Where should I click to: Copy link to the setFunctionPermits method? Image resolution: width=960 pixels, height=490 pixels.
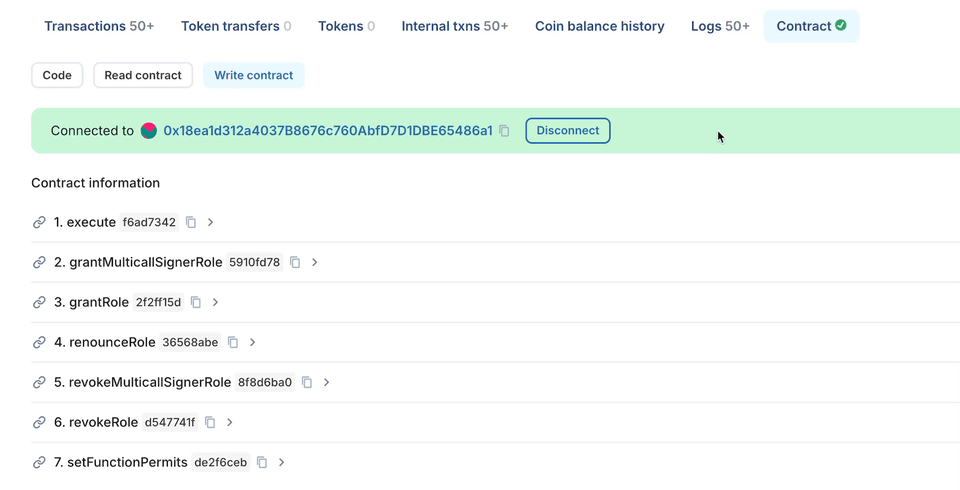tap(40, 462)
